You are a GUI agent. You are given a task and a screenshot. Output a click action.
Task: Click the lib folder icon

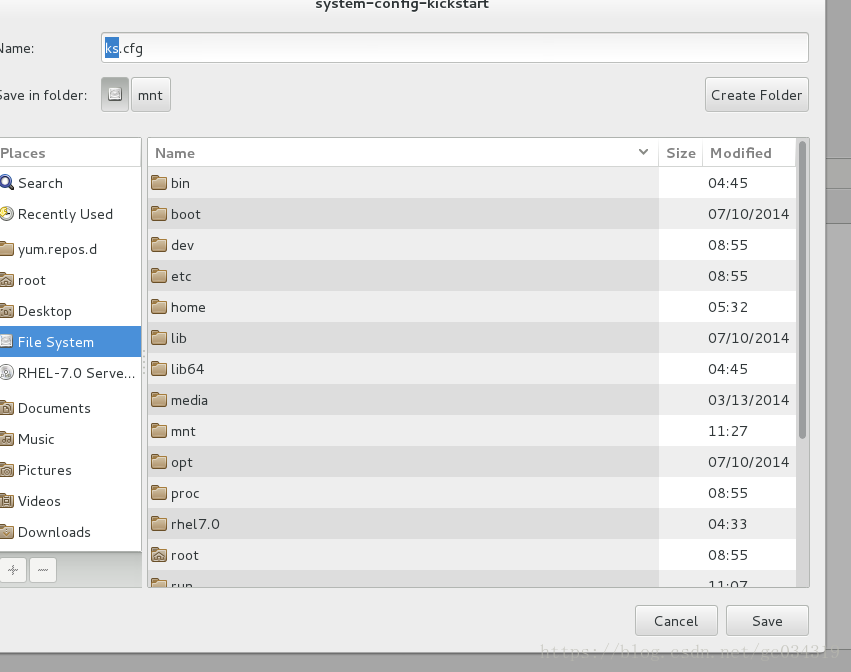click(159, 338)
